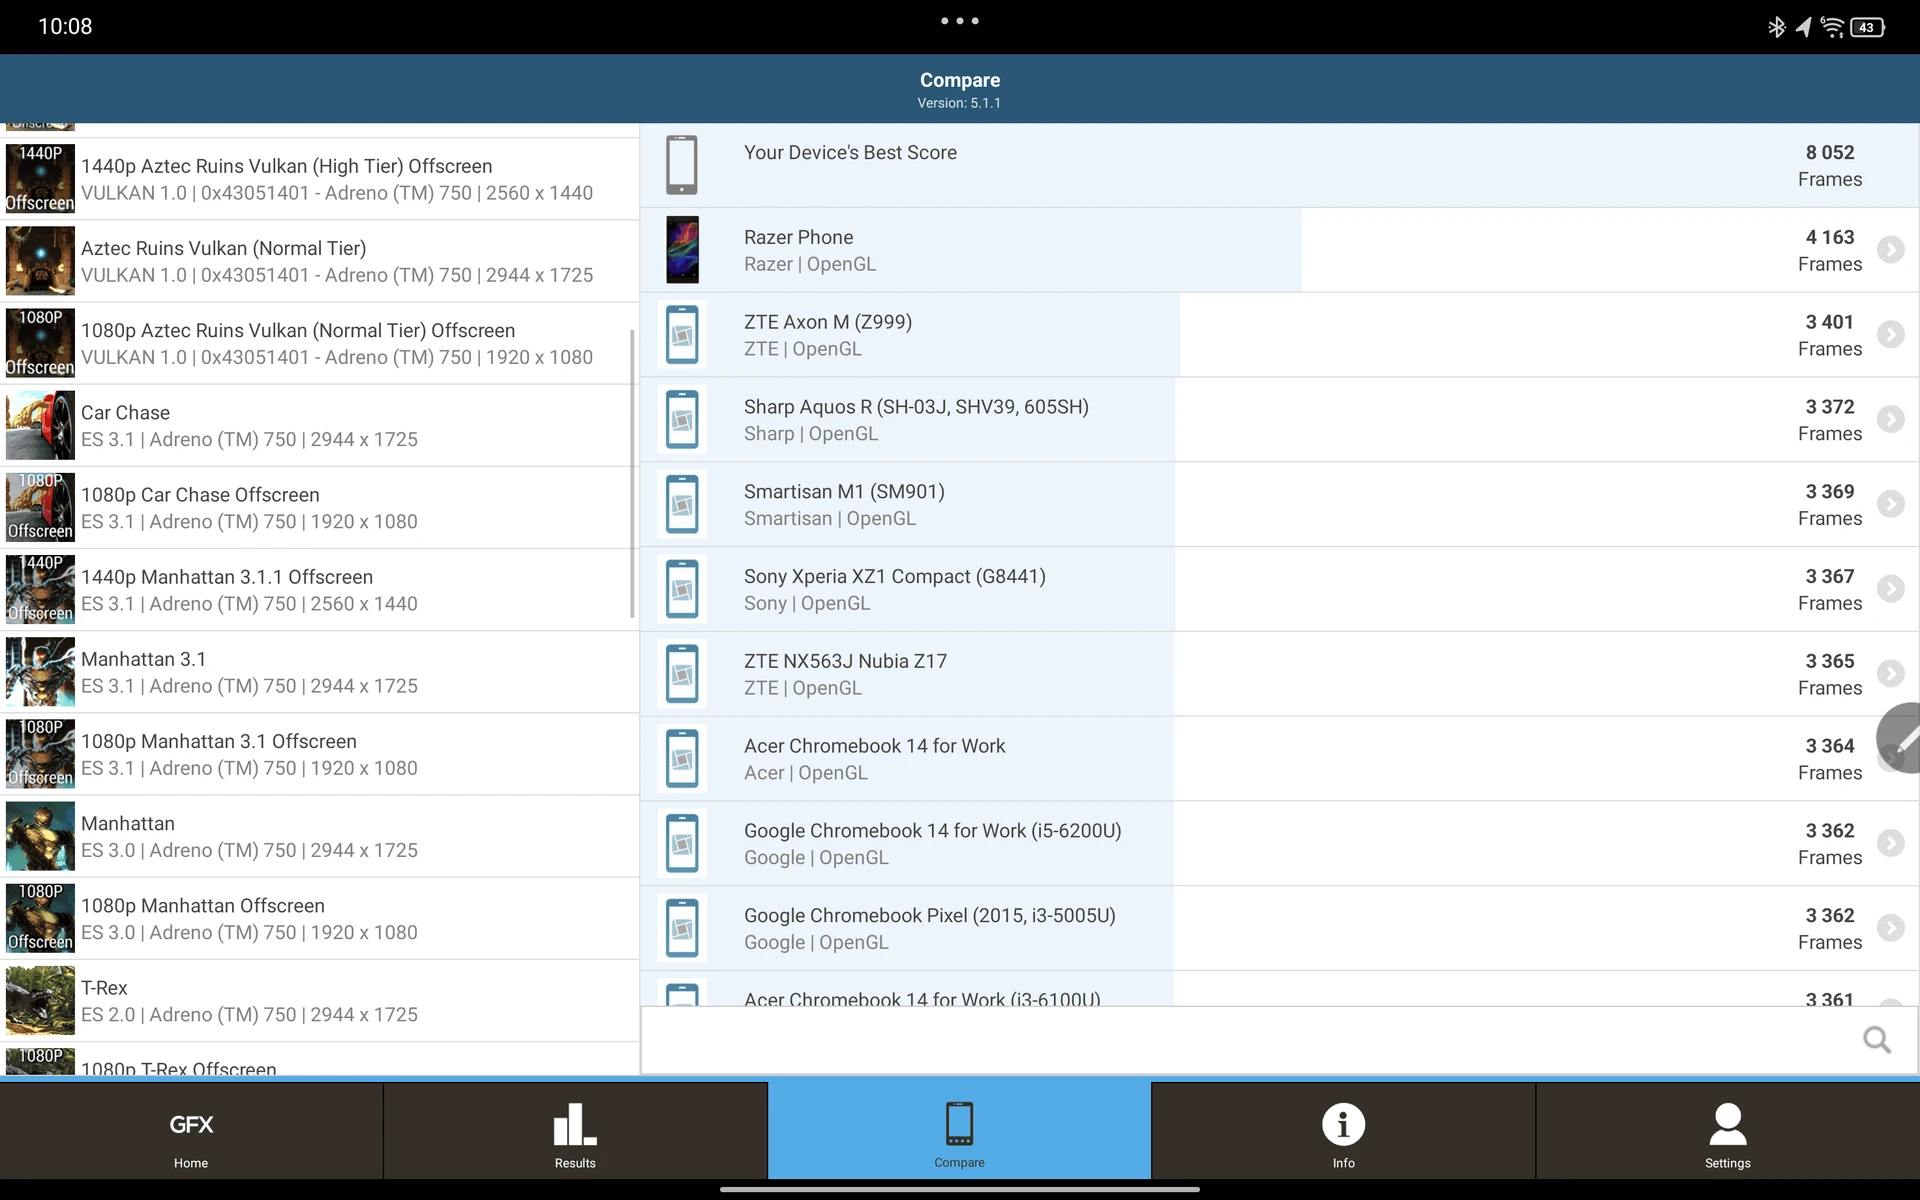Click the "Razer | OpenGL" subtitle
Image resolution: width=1920 pixels, height=1200 pixels.
[810, 264]
